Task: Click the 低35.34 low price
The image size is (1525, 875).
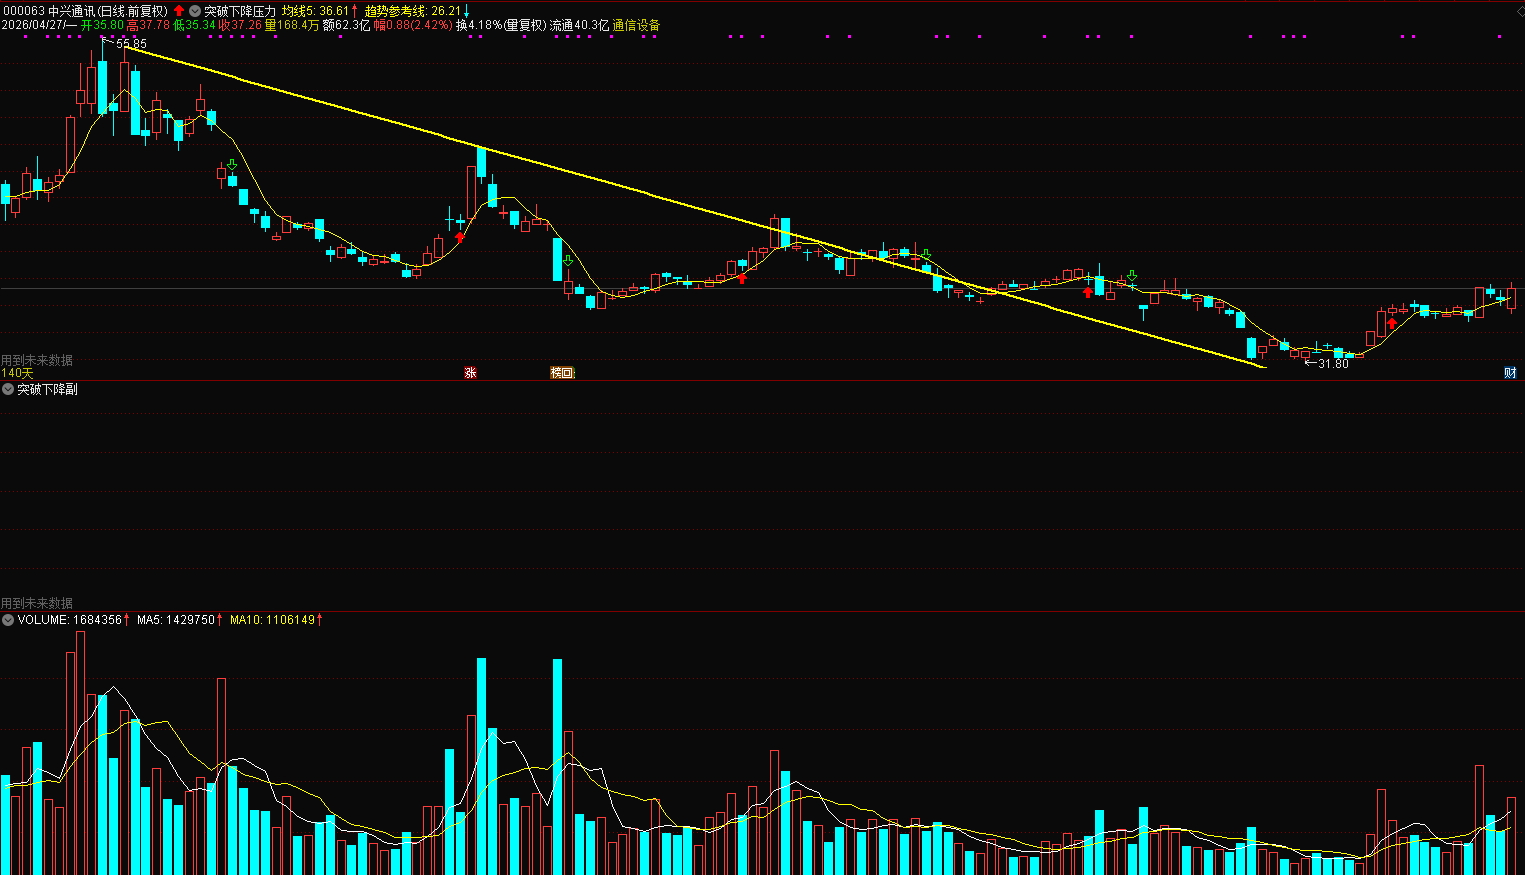Action: pyautogui.click(x=194, y=25)
